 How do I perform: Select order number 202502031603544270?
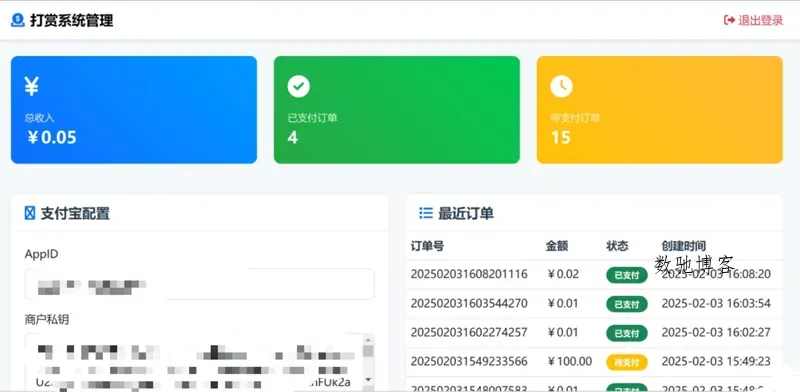pyautogui.click(x=469, y=304)
